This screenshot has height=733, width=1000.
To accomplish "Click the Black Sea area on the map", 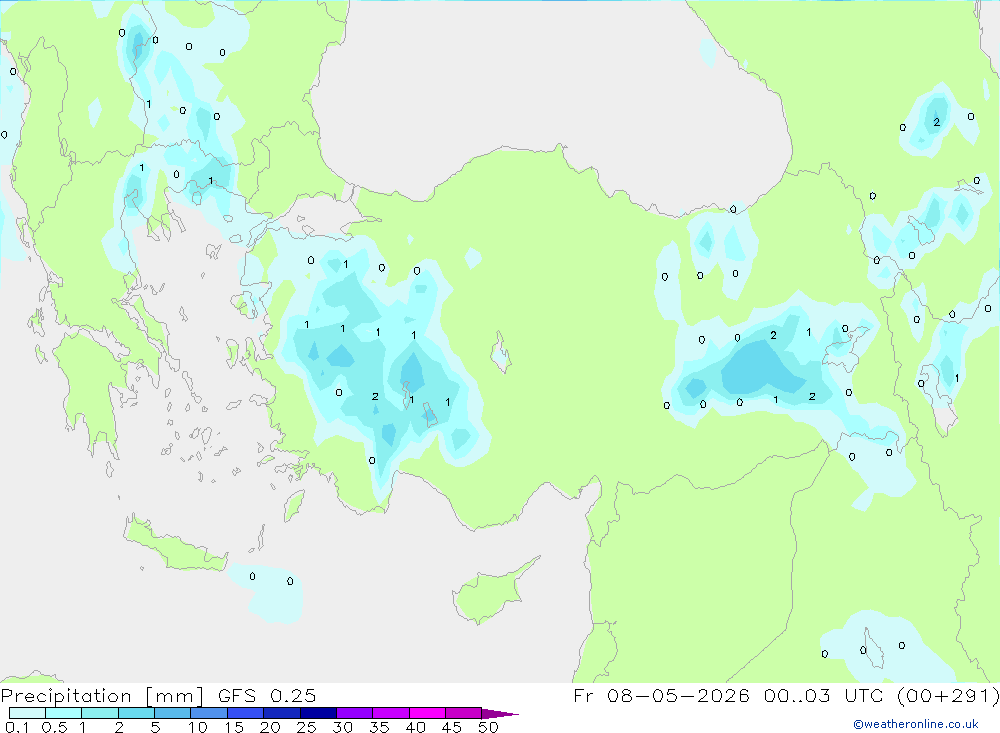I will pyautogui.click(x=548, y=96).
